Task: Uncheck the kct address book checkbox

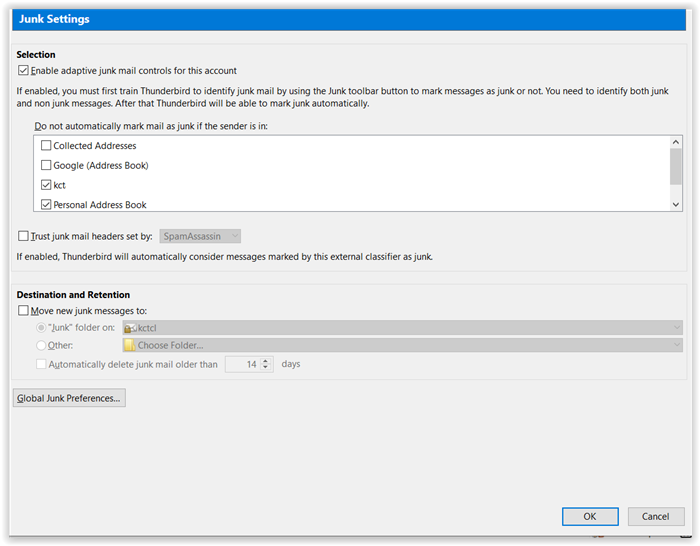Action: (46, 185)
